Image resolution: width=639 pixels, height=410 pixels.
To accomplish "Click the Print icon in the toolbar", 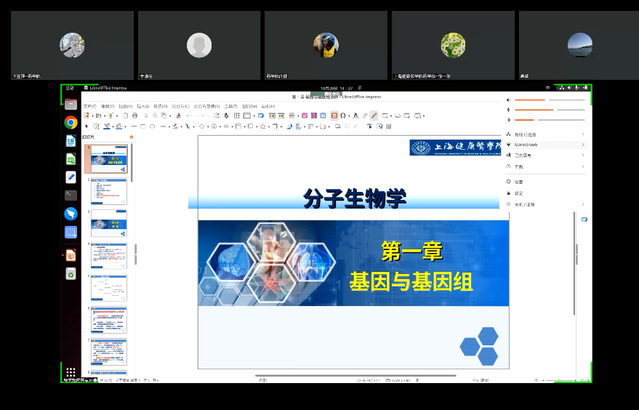I will point(135,116).
